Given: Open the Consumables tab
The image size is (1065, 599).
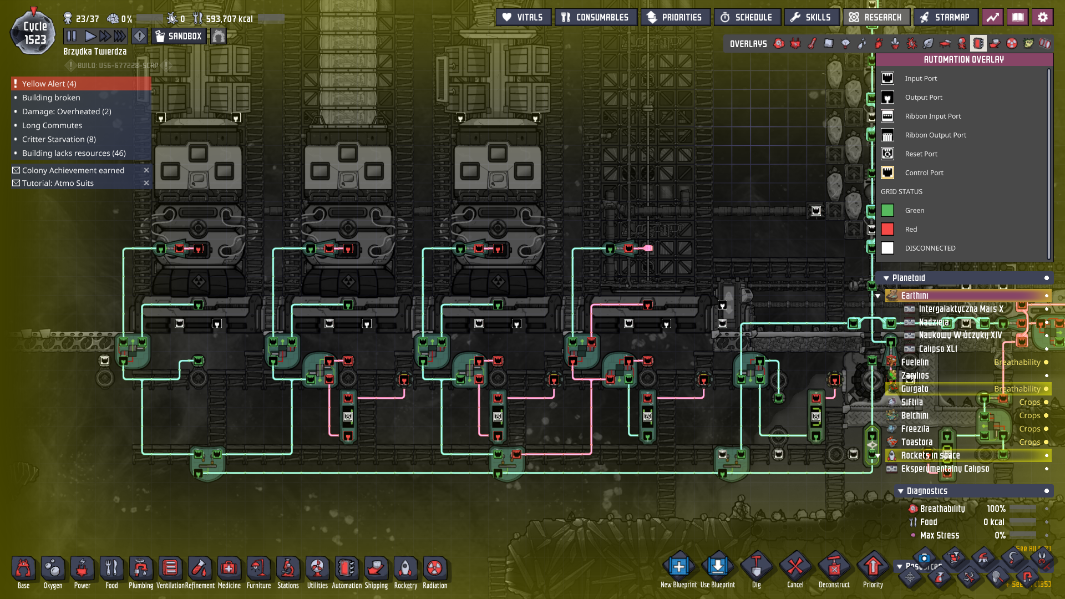Looking at the screenshot, I should pyautogui.click(x=596, y=17).
